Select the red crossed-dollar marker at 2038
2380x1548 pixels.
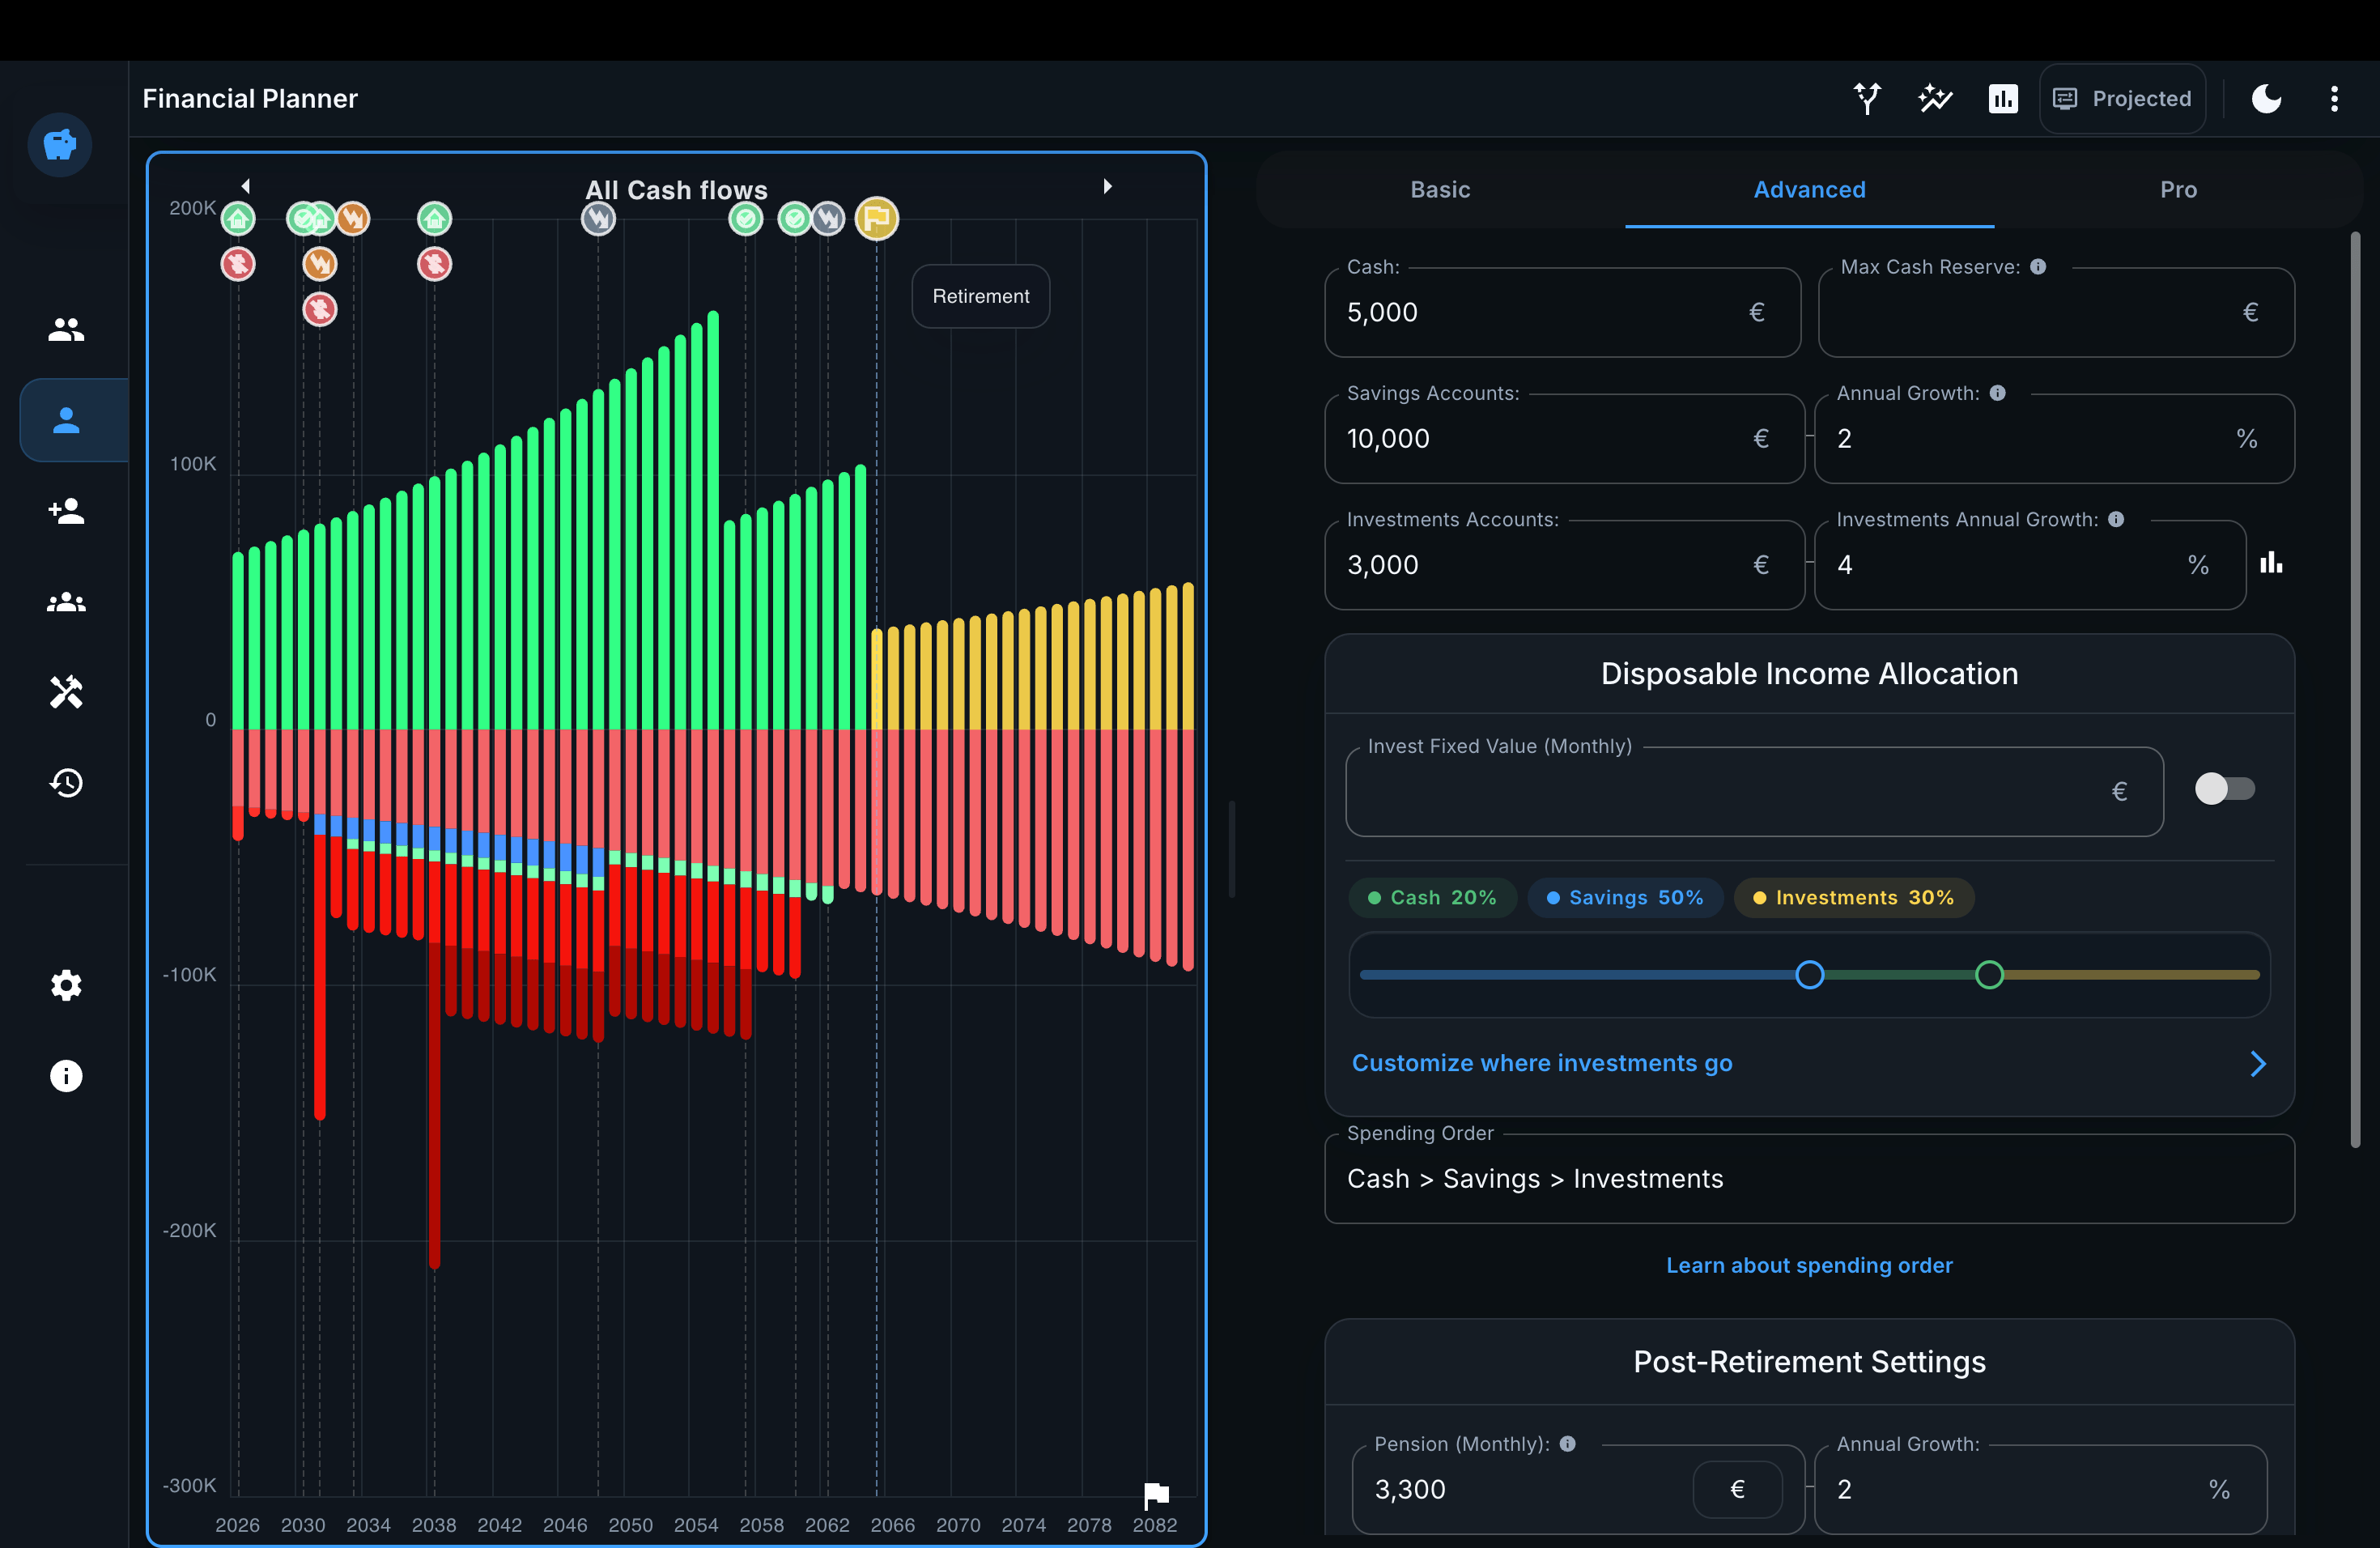[x=434, y=264]
